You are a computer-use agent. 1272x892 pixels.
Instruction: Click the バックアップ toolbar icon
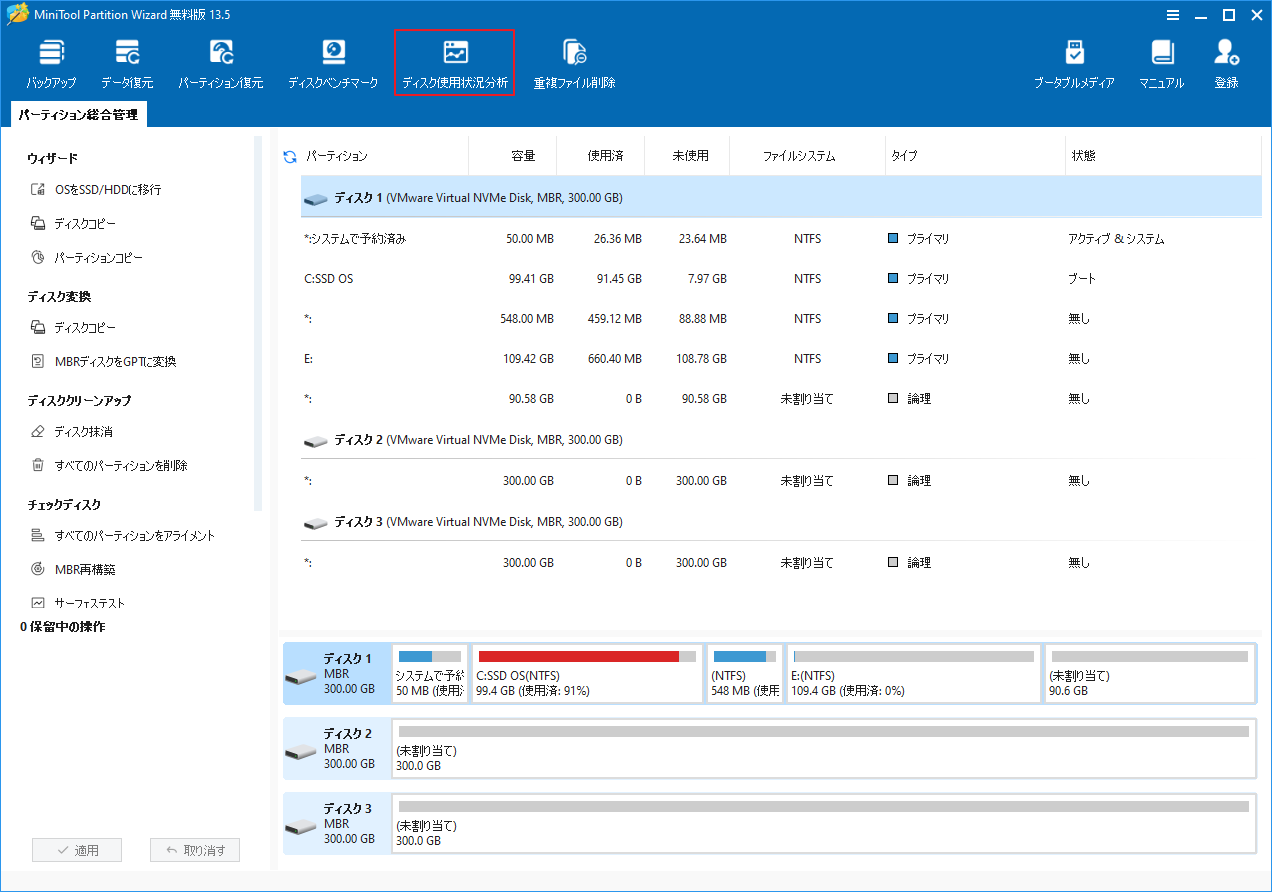click(51, 60)
